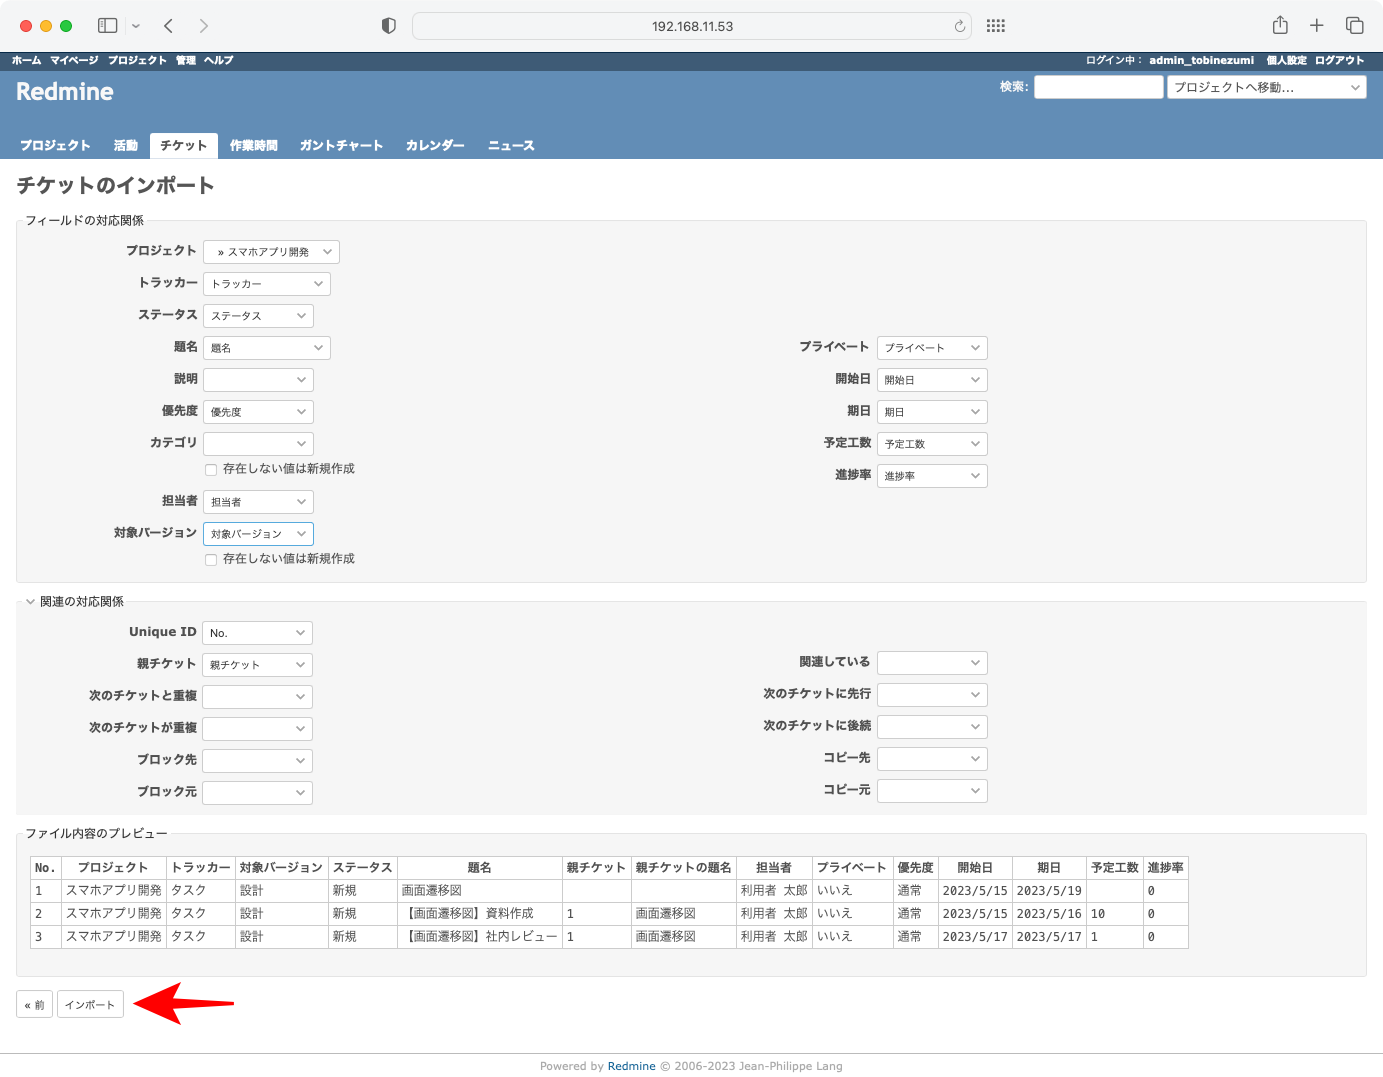Check 存在しない値は新規作成 under 対象バージョン
The width and height of the screenshot is (1383, 1077).
(211, 559)
